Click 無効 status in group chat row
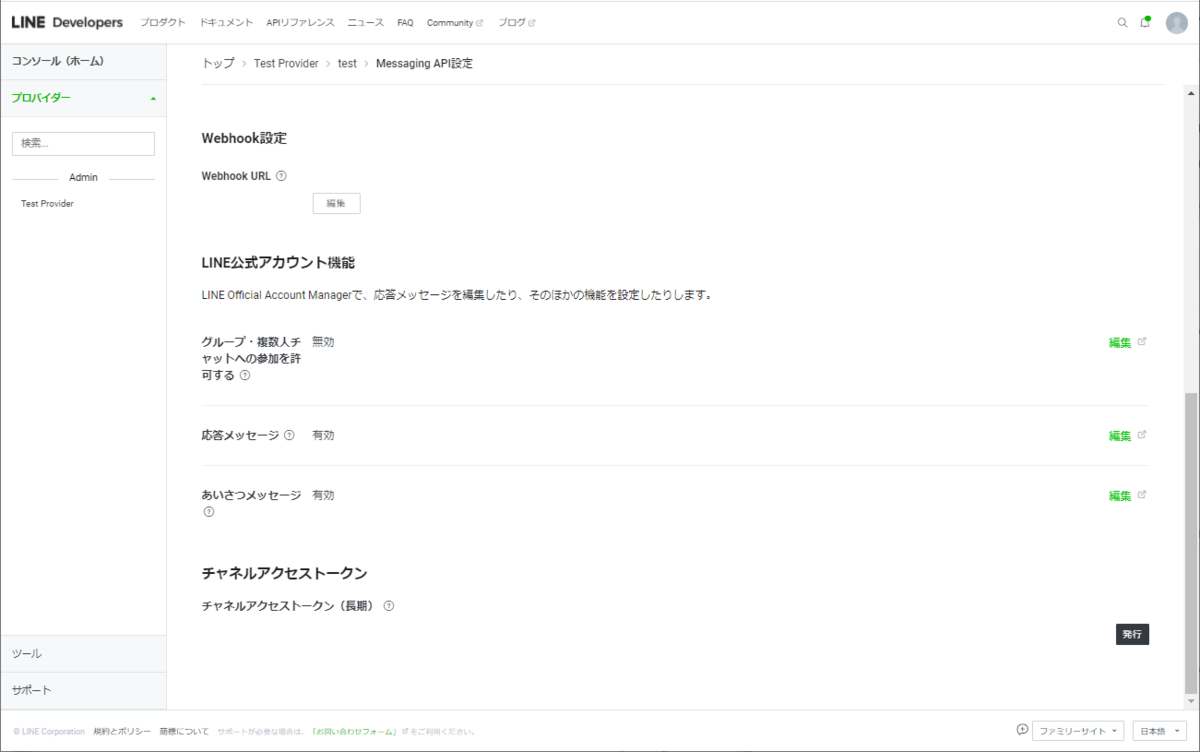The height and width of the screenshot is (752, 1200). click(x=323, y=341)
